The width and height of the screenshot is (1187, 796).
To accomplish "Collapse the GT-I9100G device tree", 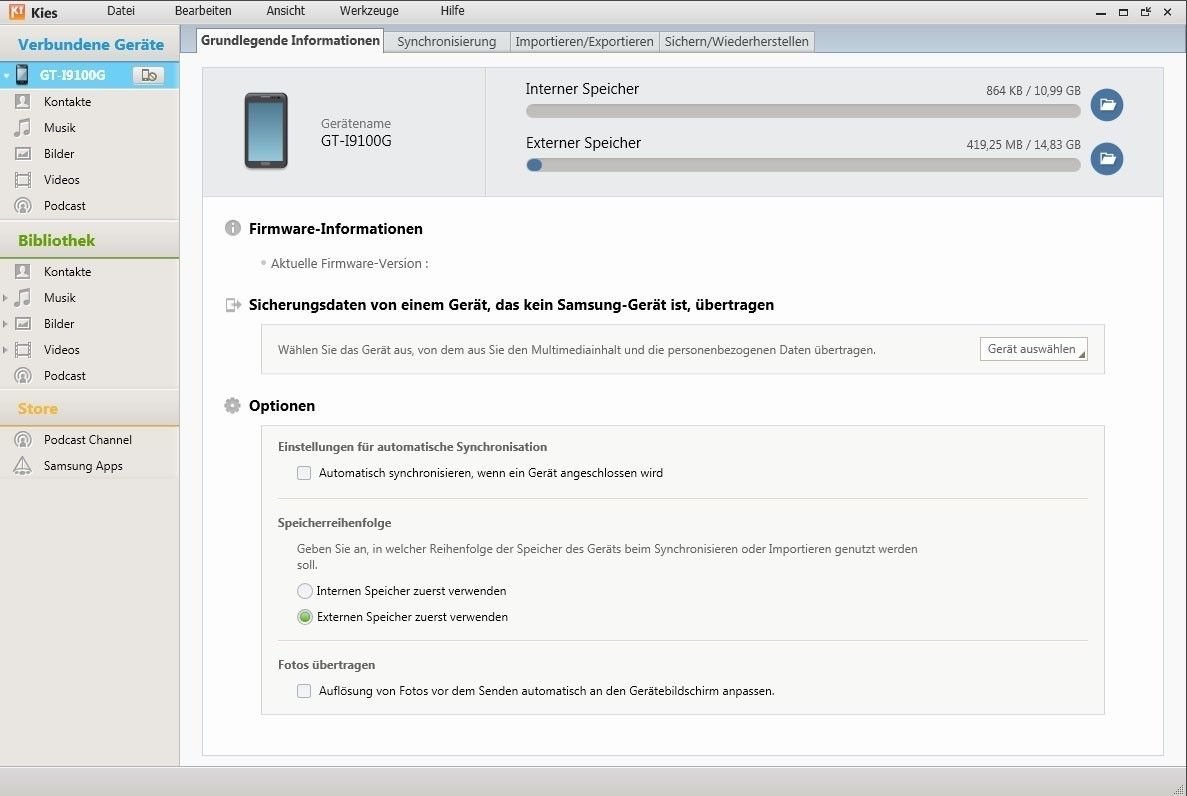I will point(6,75).
